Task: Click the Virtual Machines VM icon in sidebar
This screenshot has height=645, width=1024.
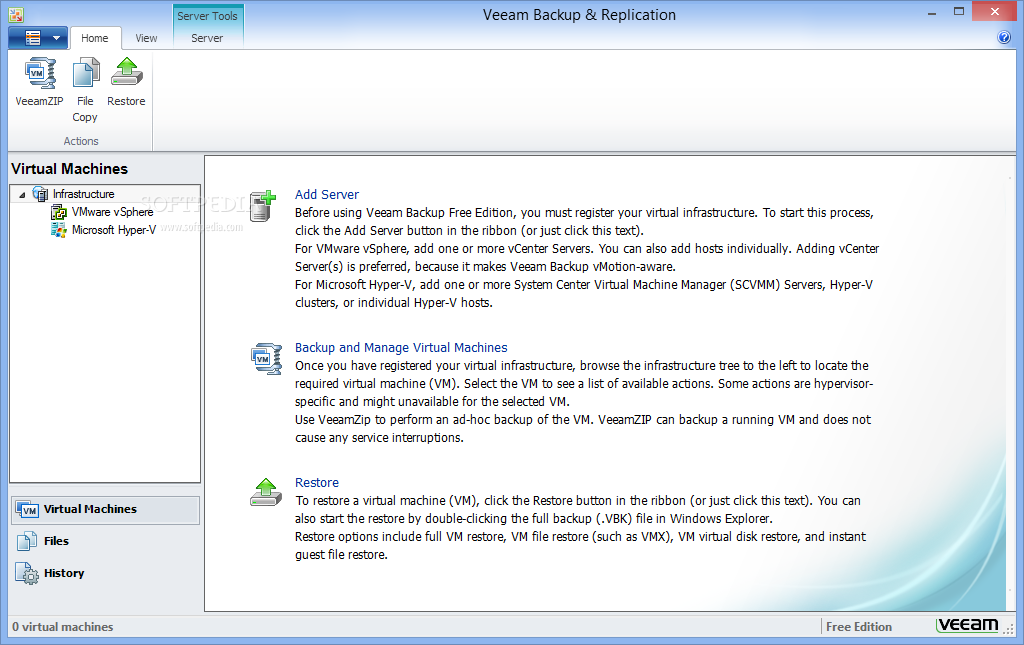Action: point(27,510)
